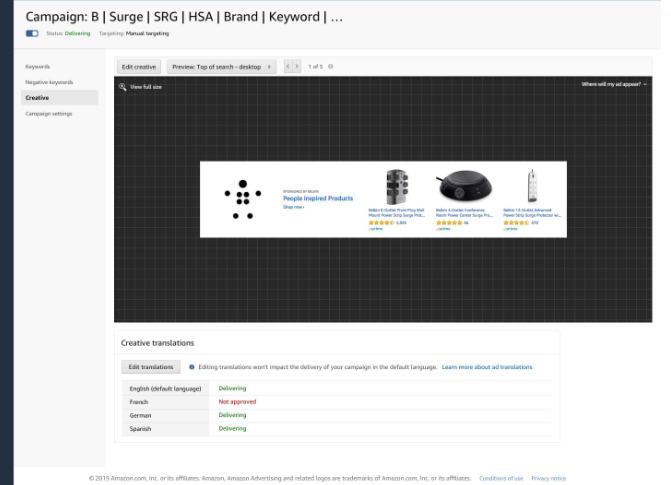Click the 1 of 5 page counter
671x485 pixels.
315,66
